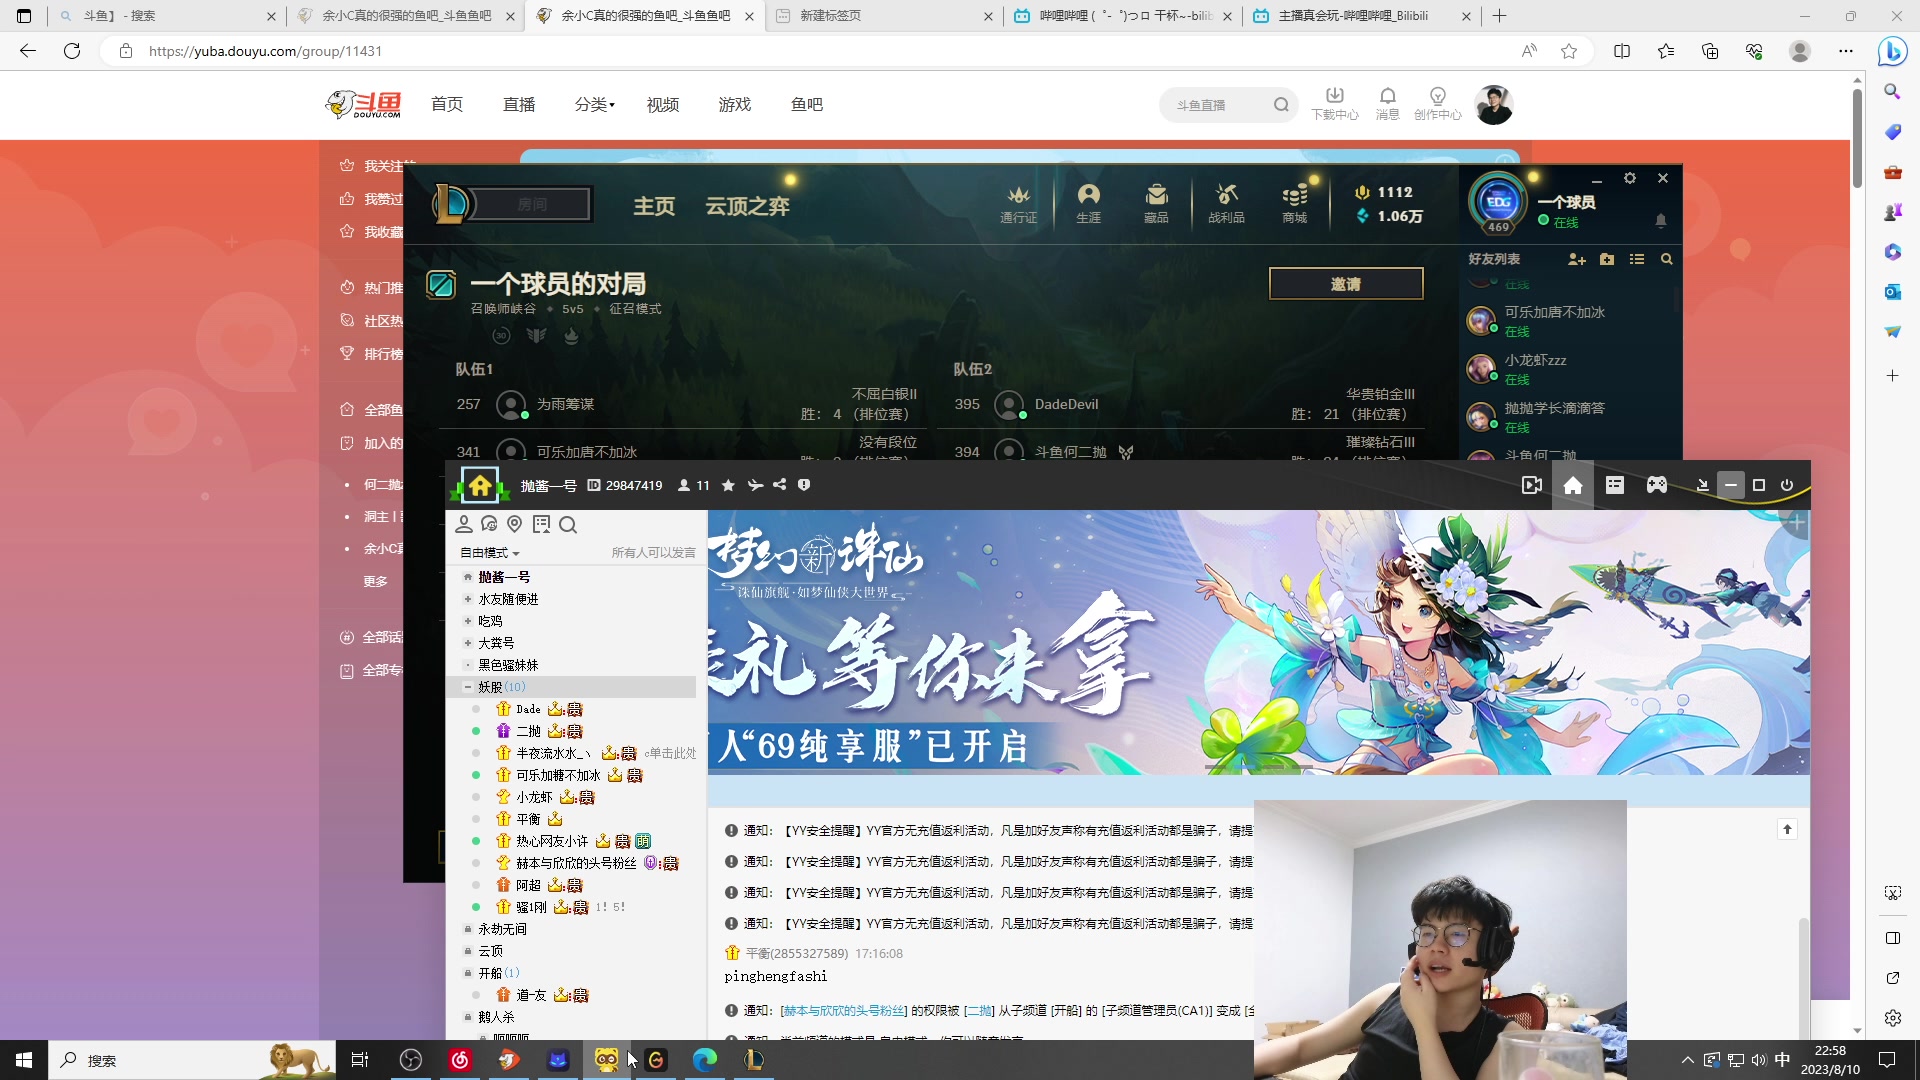Open the 自由模式 dropdown
Viewport: 1920px width, 1080px height.
[x=490, y=553]
